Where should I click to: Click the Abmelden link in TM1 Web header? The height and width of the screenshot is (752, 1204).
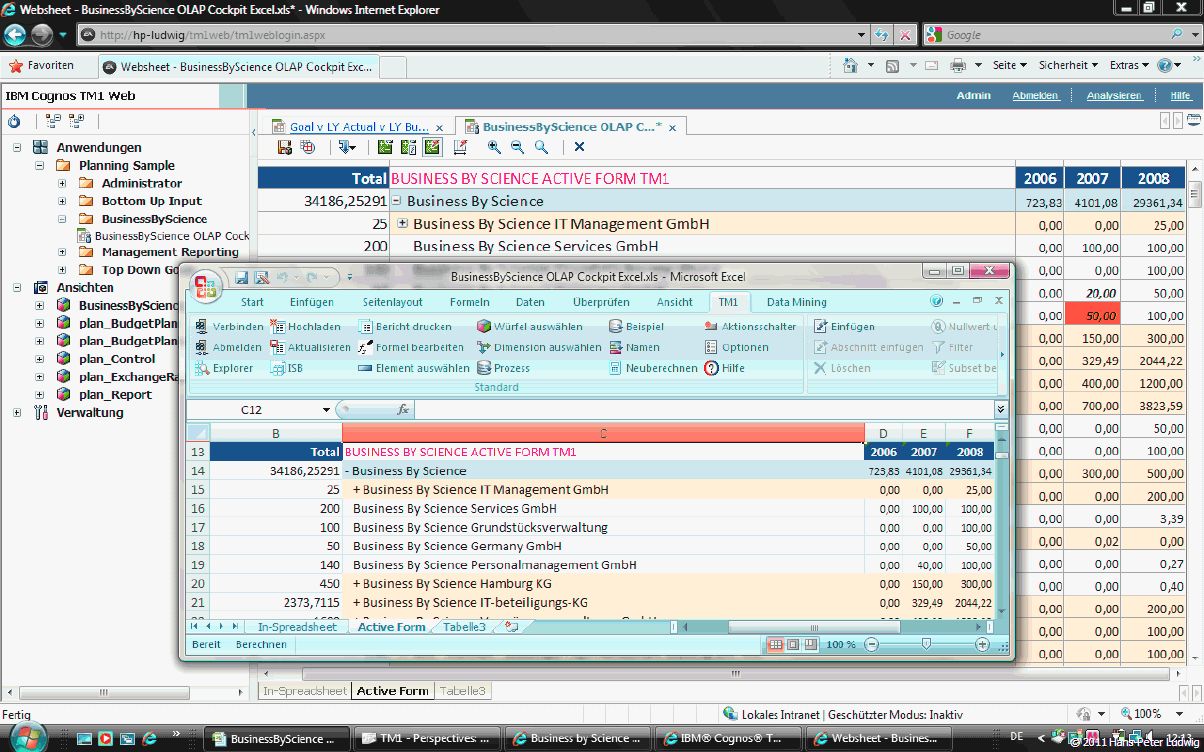(x=1035, y=96)
